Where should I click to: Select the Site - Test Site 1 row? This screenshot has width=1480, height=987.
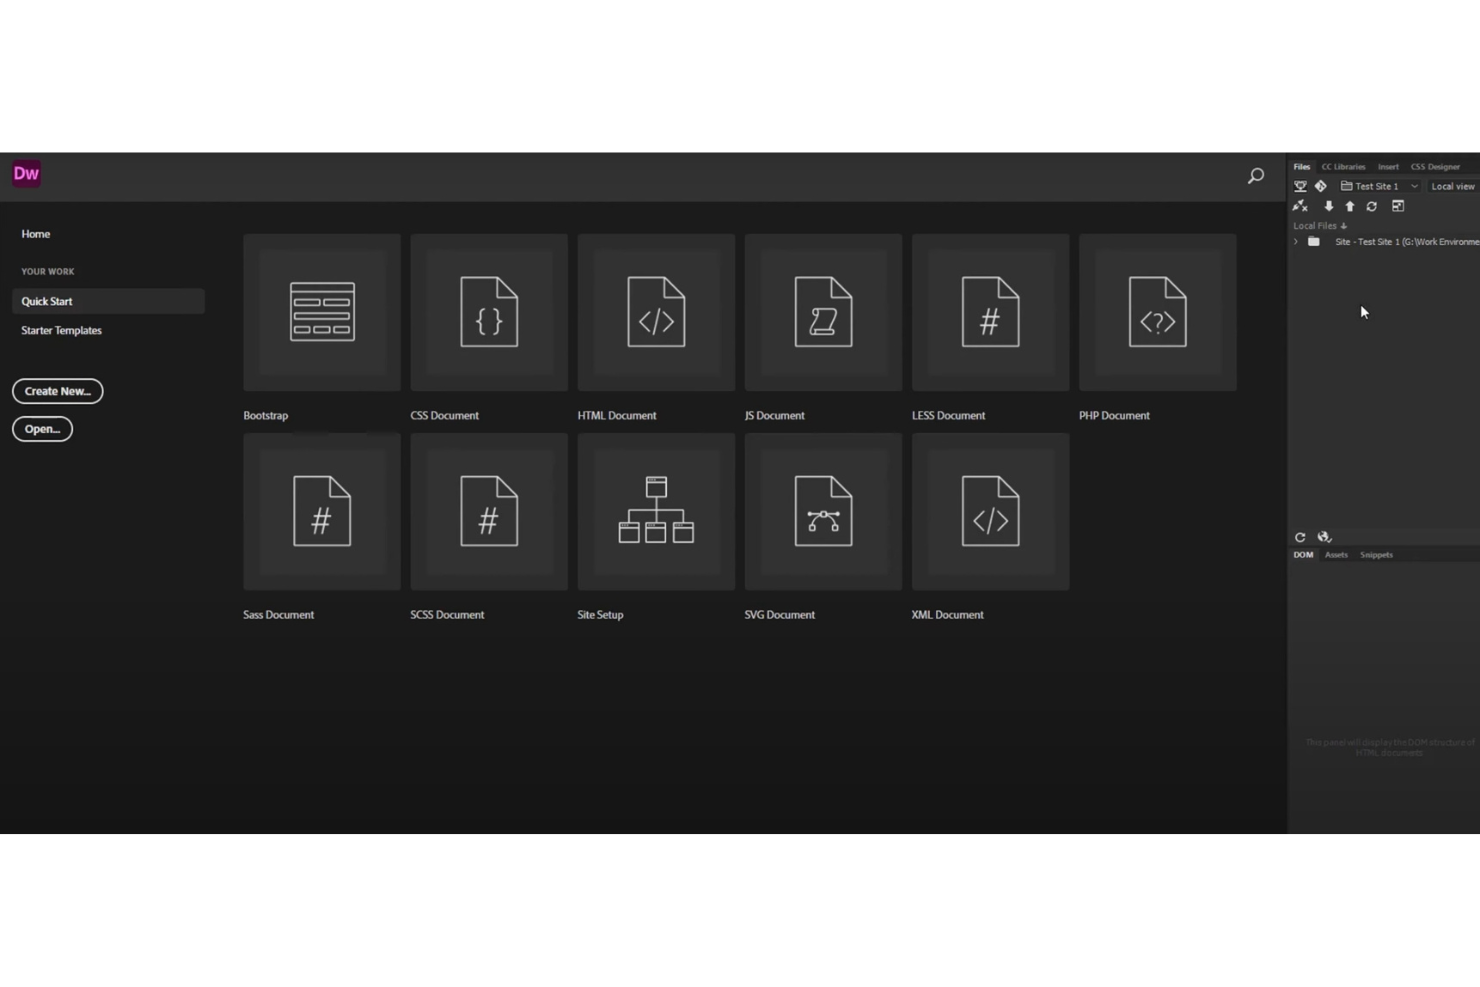[1386, 242]
